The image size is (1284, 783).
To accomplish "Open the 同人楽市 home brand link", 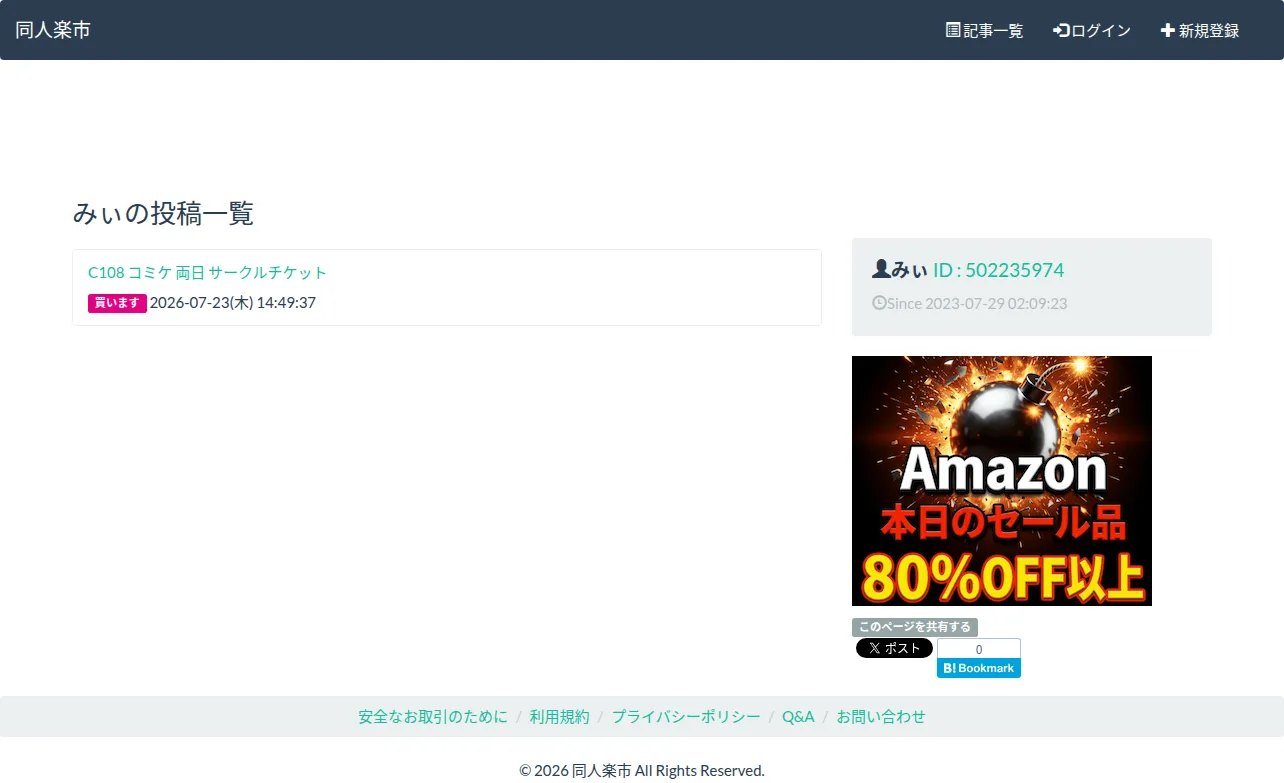I will [53, 30].
